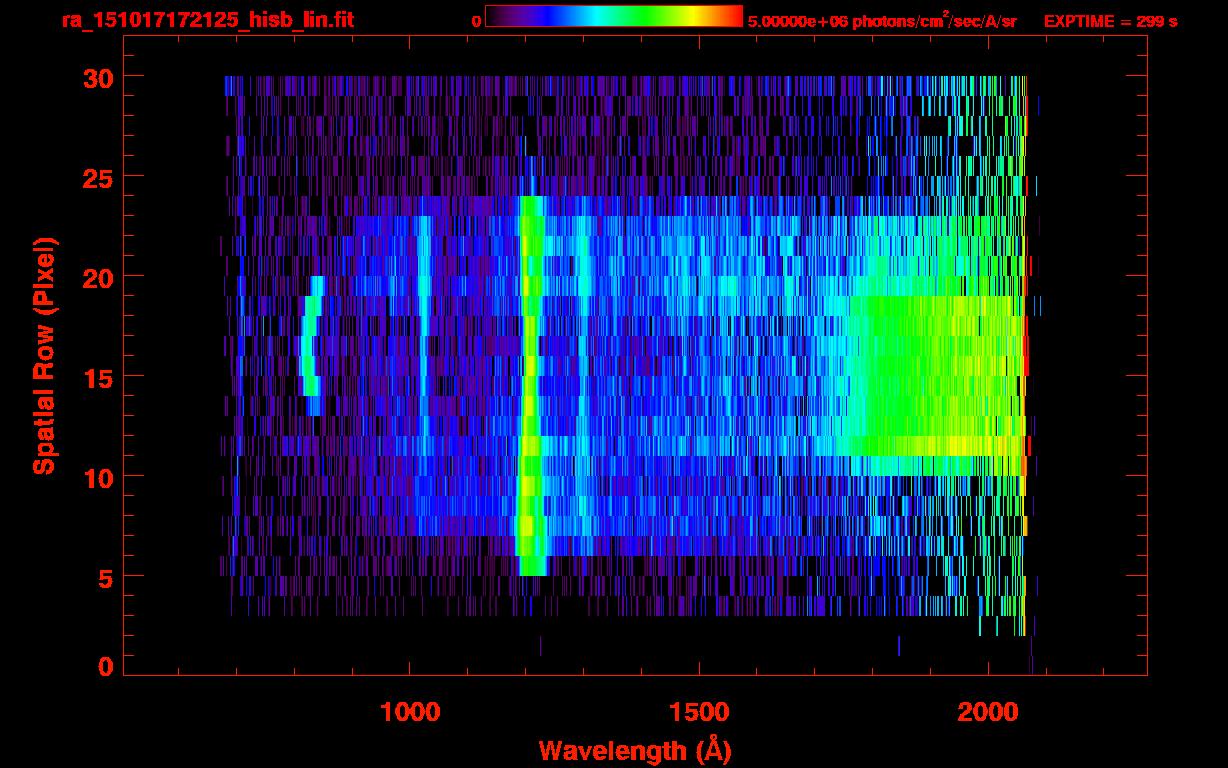Click the curved emission arc near 830 Å
The height and width of the screenshot is (768, 1228).
pyautogui.click(x=311, y=345)
